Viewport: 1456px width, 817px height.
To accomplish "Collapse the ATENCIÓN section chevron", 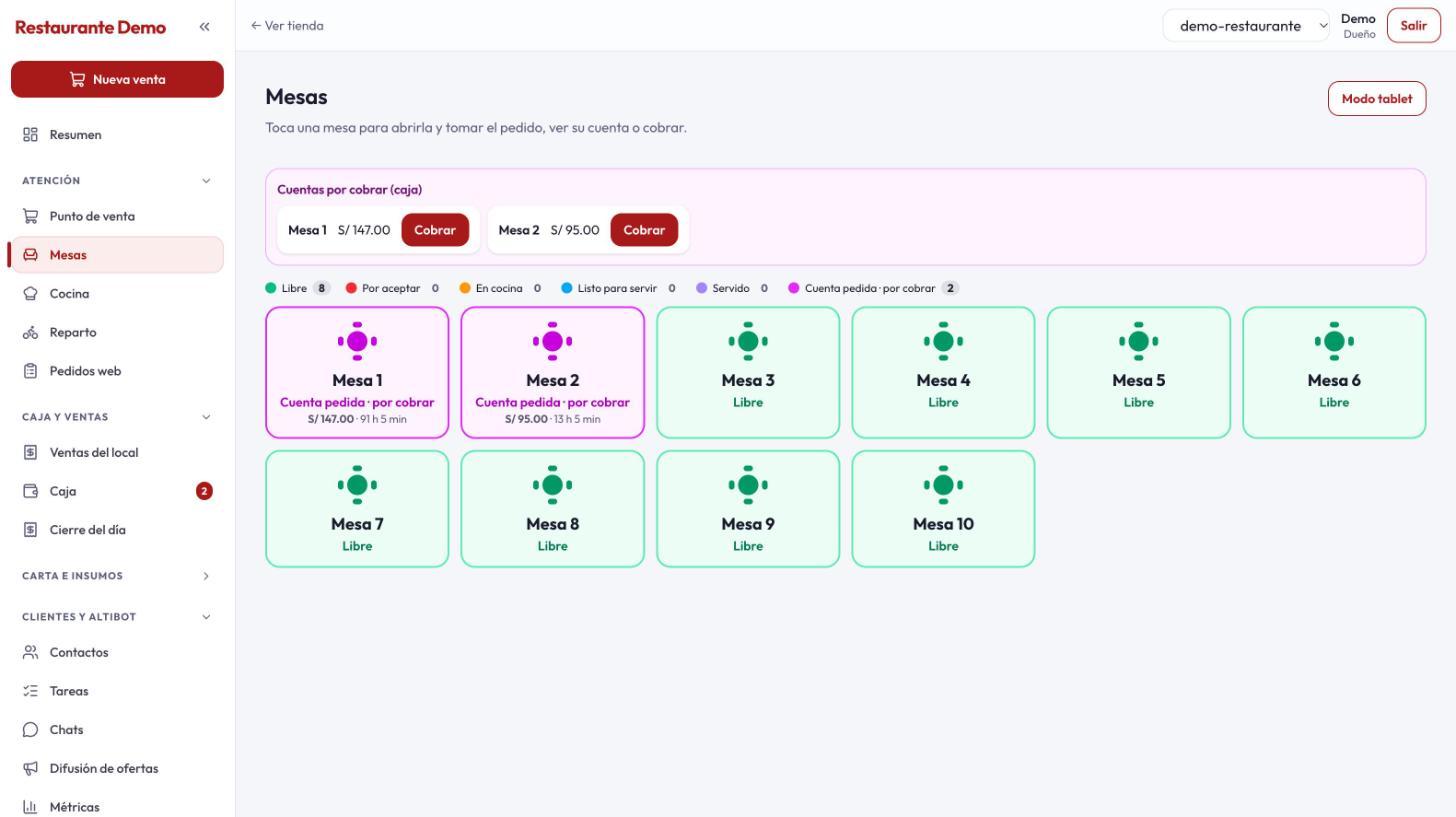I will (x=206, y=181).
